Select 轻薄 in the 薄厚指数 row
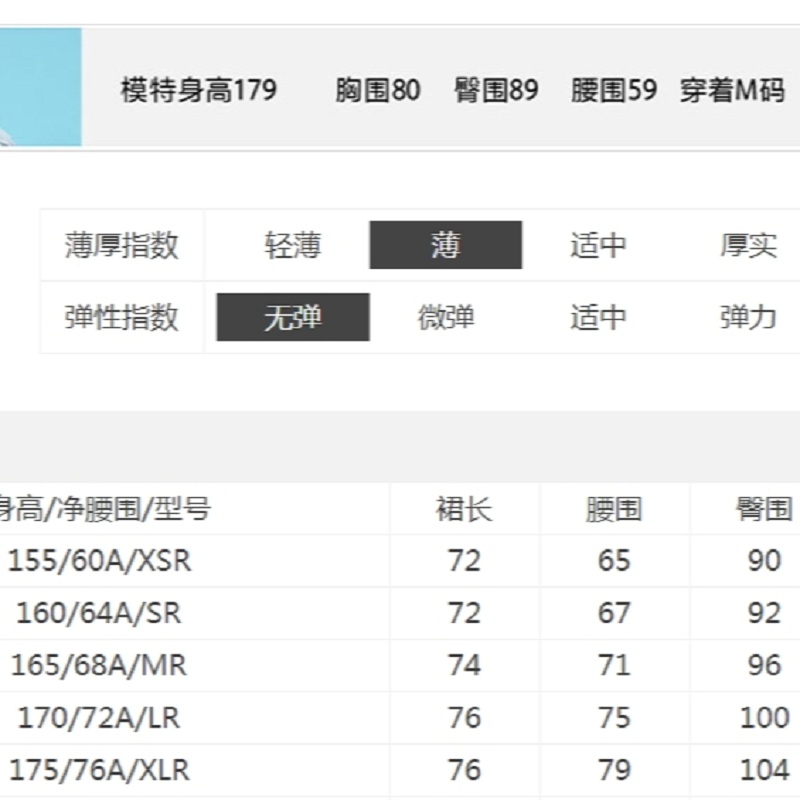This screenshot has height=800, width=800. [293, 245]
